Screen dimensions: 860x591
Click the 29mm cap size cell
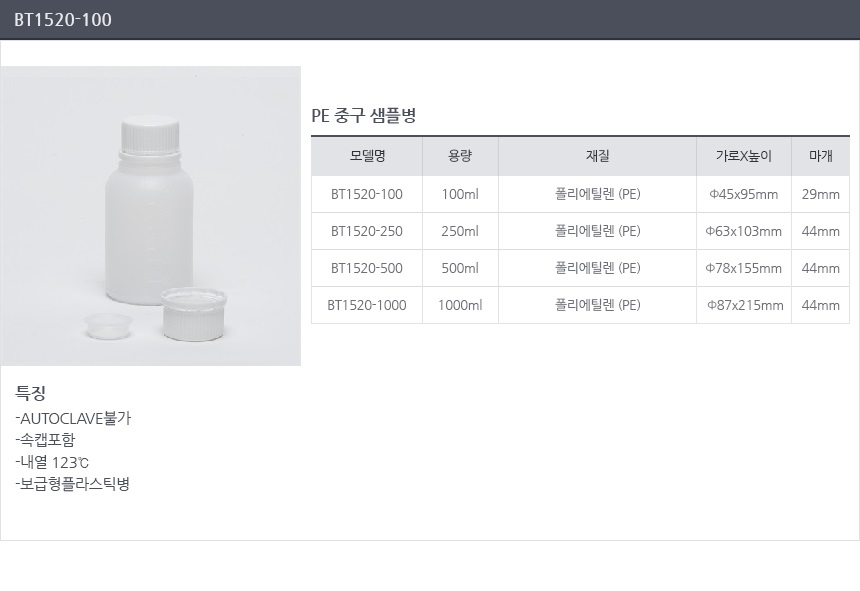[x=820, y=194]
